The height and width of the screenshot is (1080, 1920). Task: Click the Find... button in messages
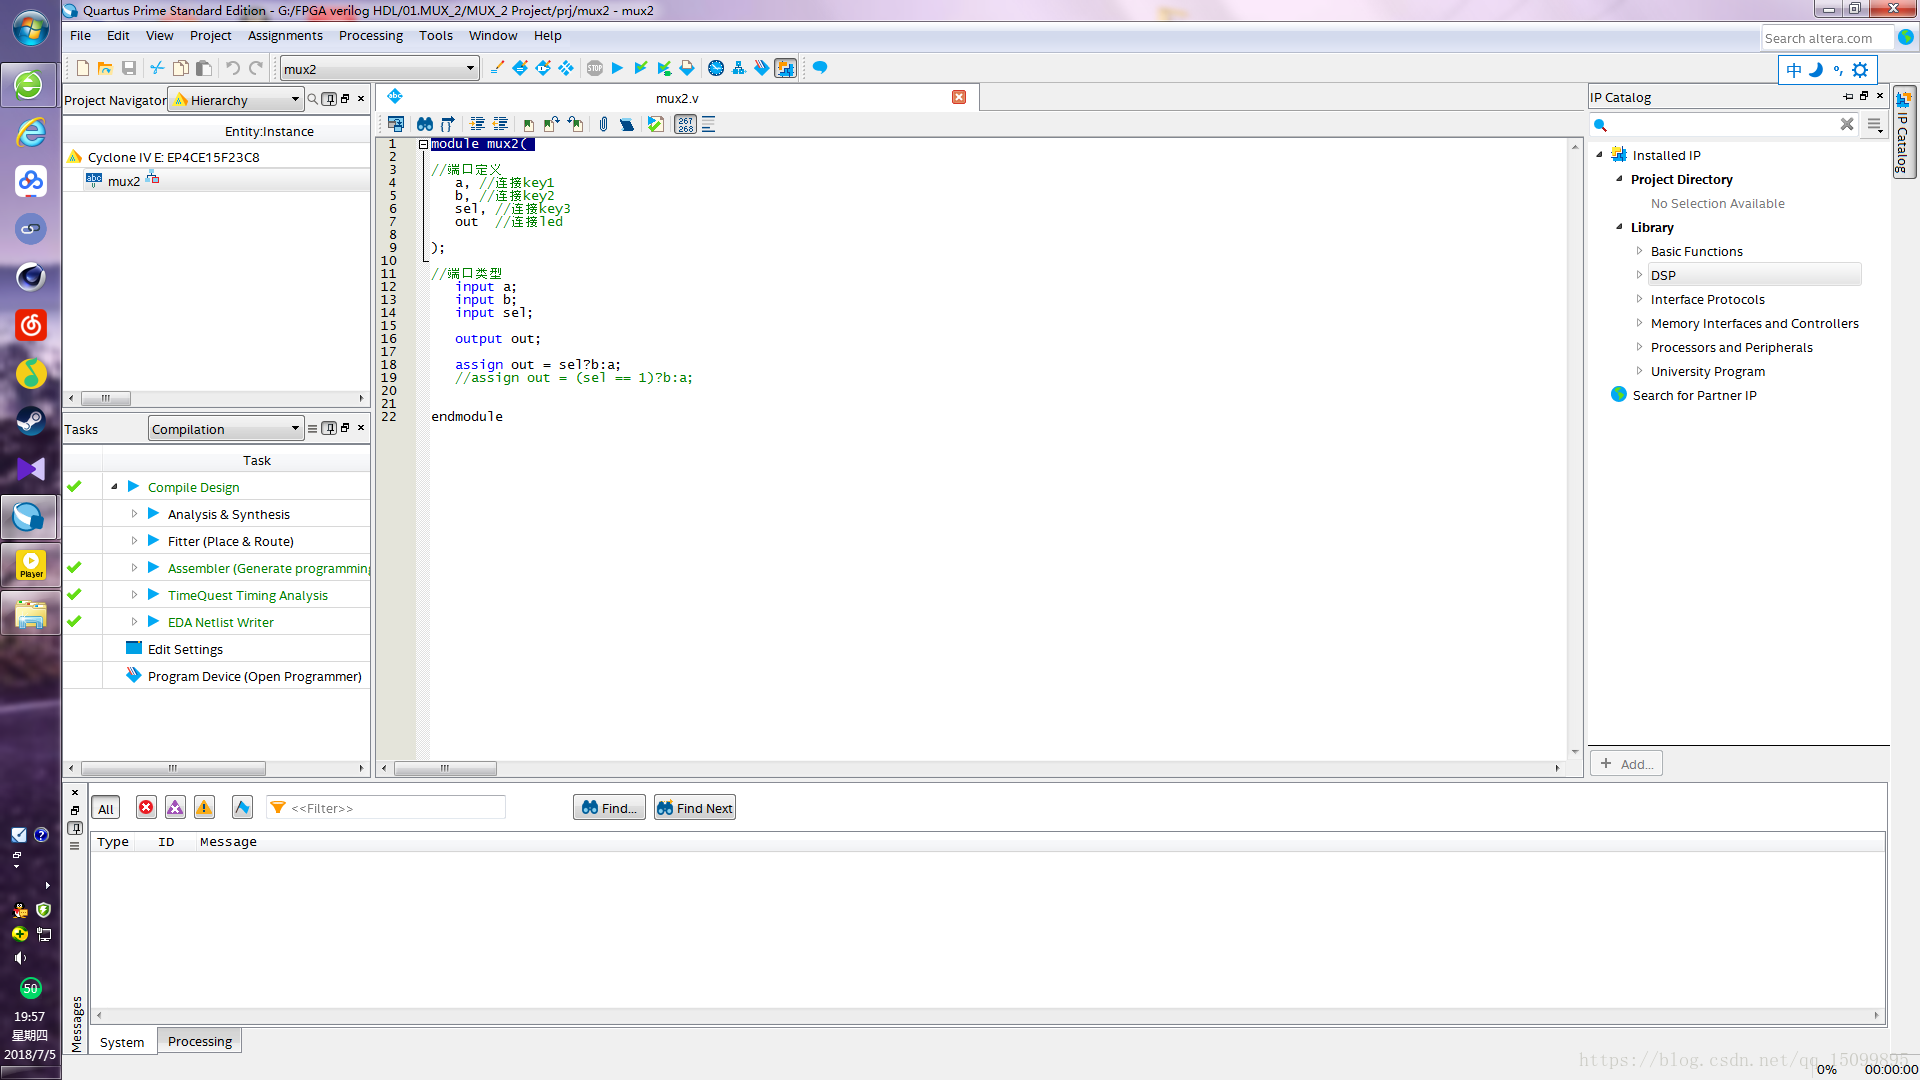609,808
